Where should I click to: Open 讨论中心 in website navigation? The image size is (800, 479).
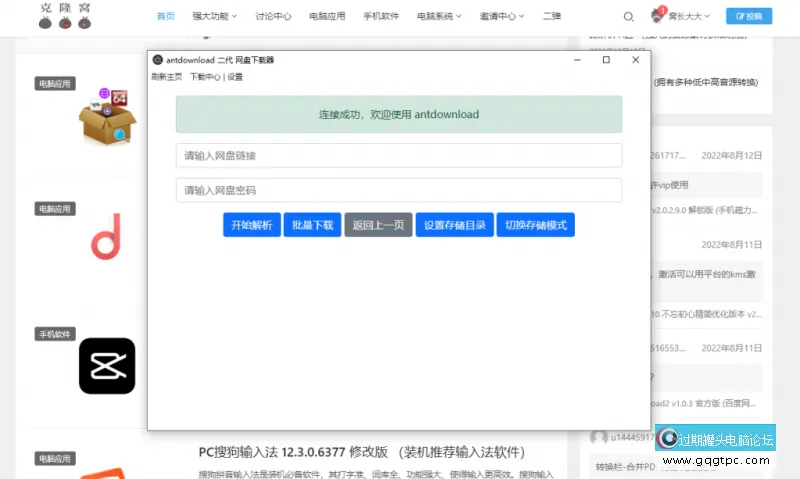[x=273, y=16]
